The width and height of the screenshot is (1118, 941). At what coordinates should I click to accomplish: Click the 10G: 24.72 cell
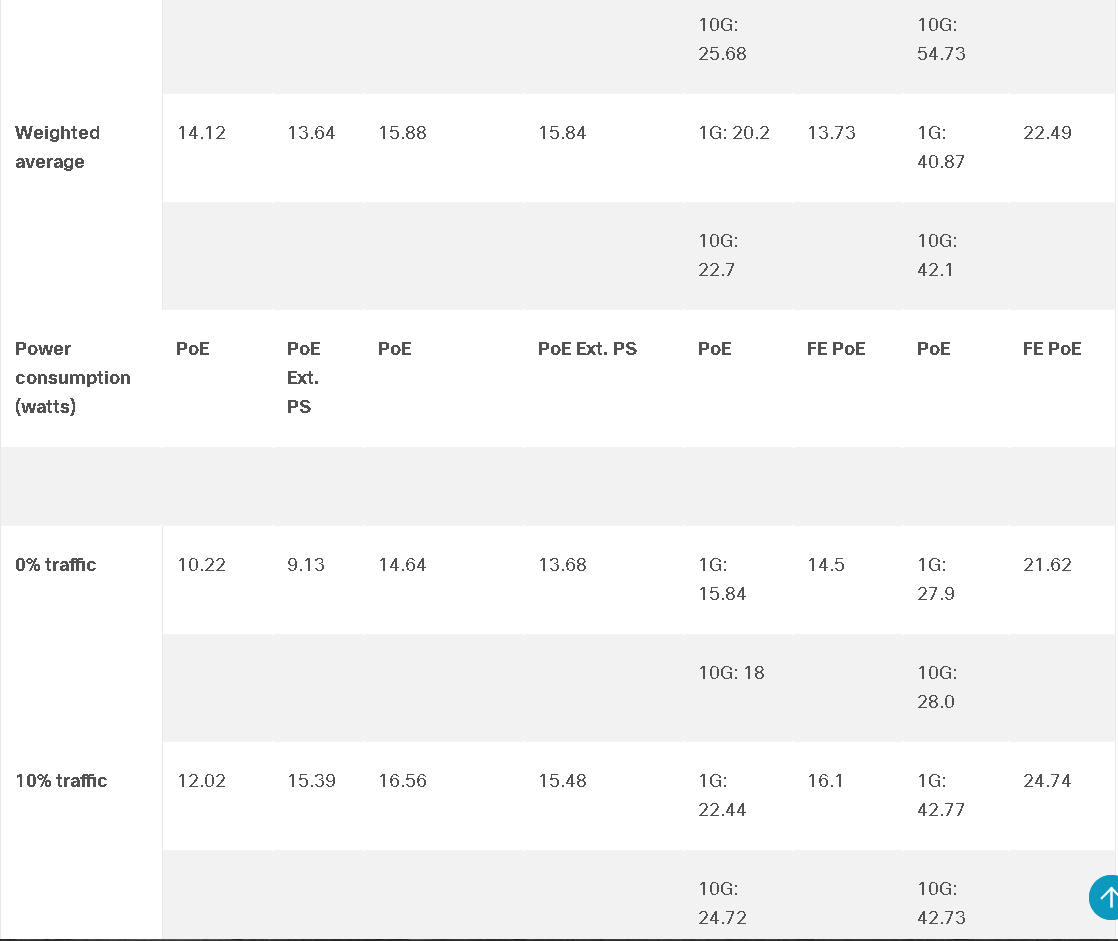coord(722,903)
